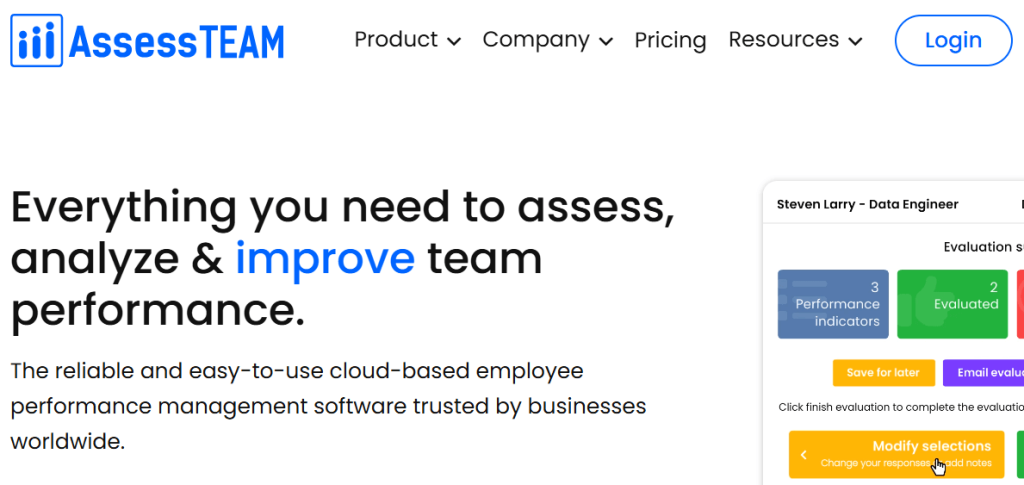
Task: Click the Performance indicators blue card
Action: (x=833, y=304)
